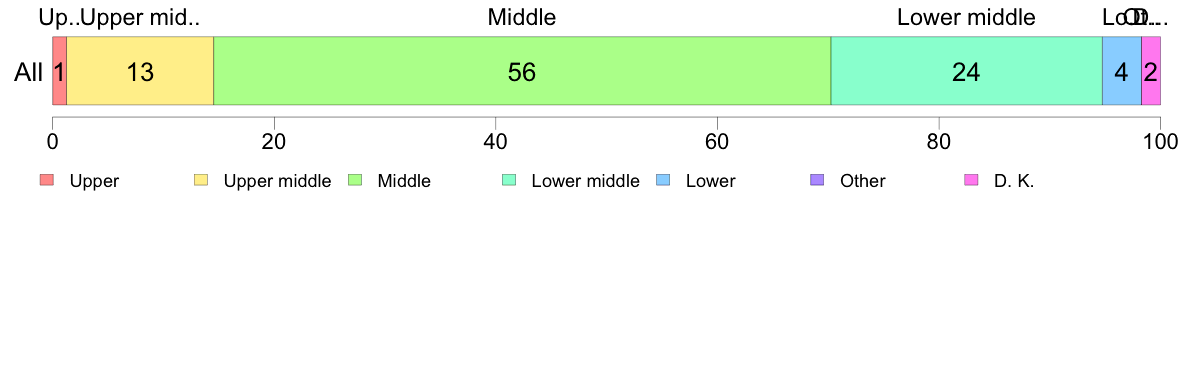
Task: Click the 'Lower middle' legend text
Action: click(x=586, y=181)
